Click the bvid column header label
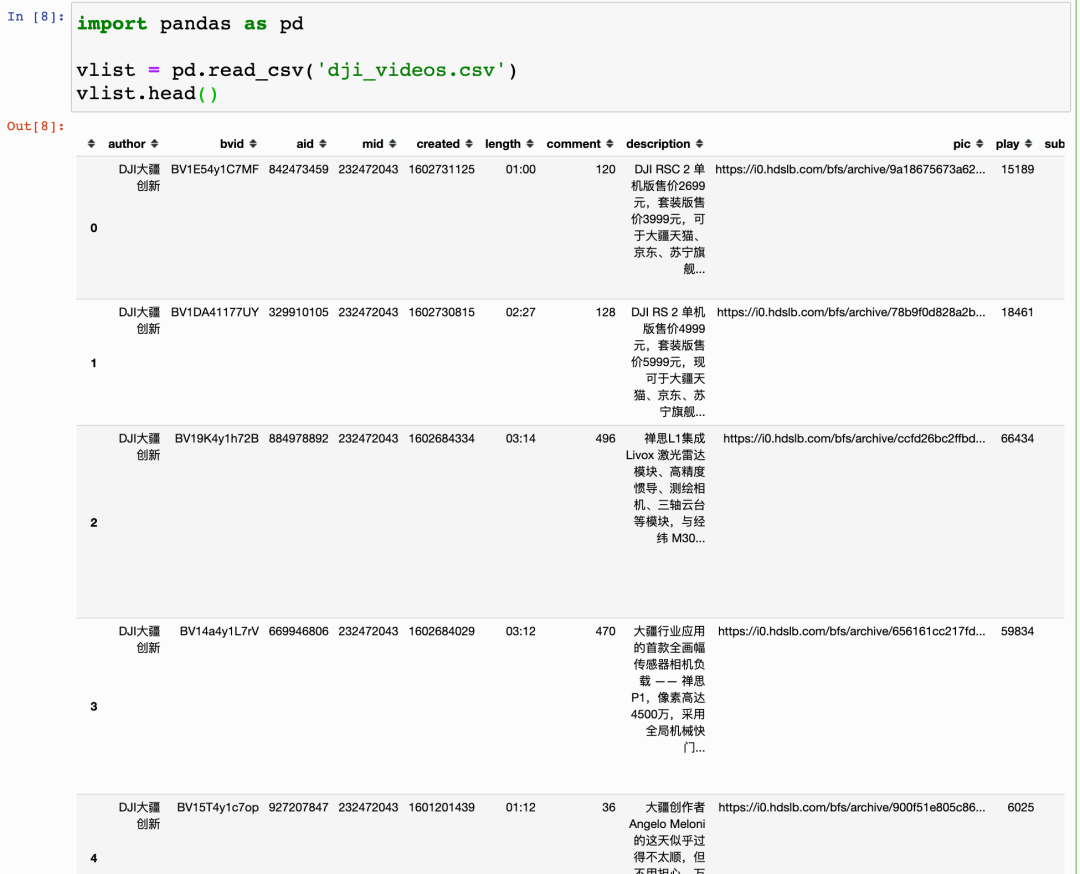Image resolution: width=1080 pixels, height=874 pixels. [x=232, y=144]
